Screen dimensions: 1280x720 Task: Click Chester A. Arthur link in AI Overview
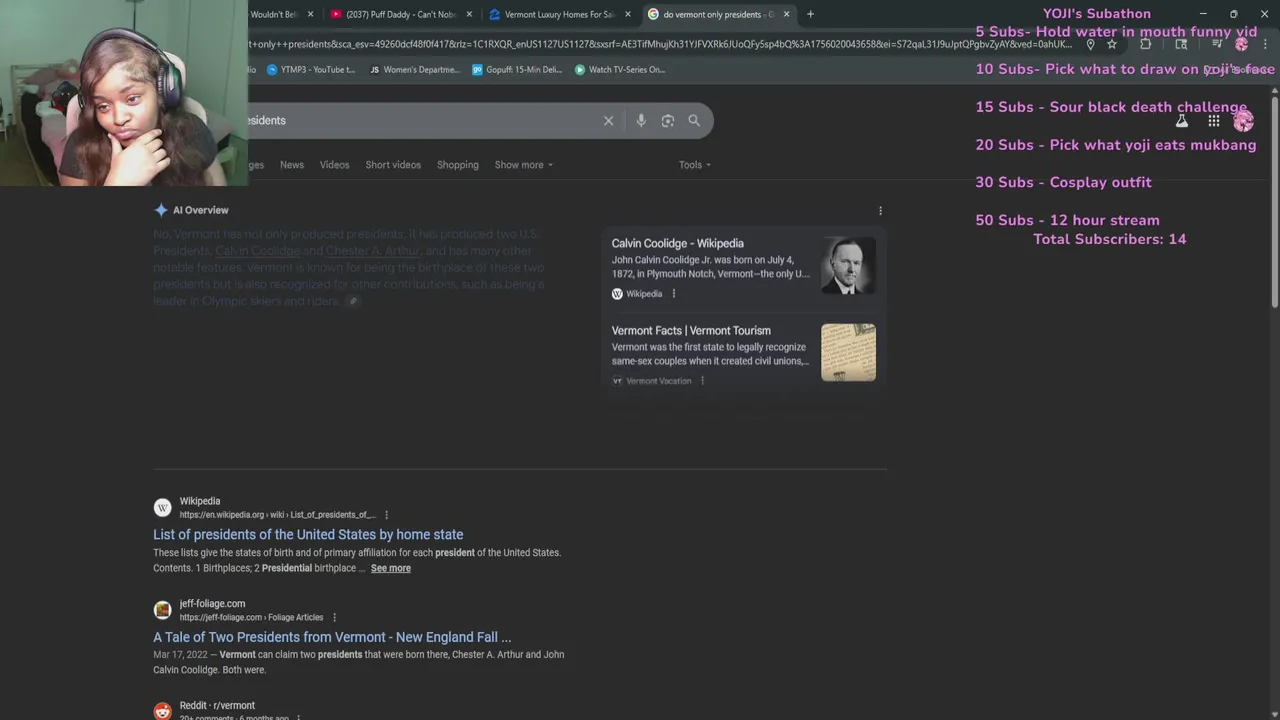(x=373, y=251)
